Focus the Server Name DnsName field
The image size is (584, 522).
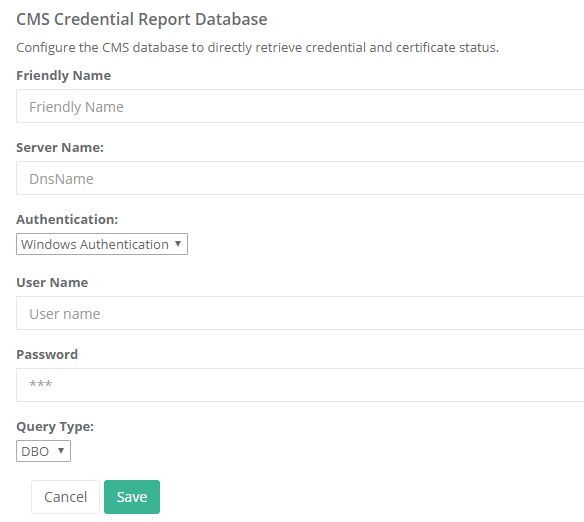click(300, 178)
